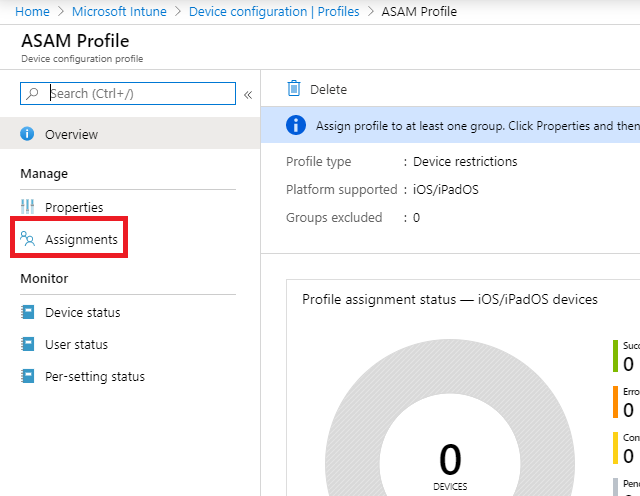Click the Delete trash can icon

coord(294,88)
